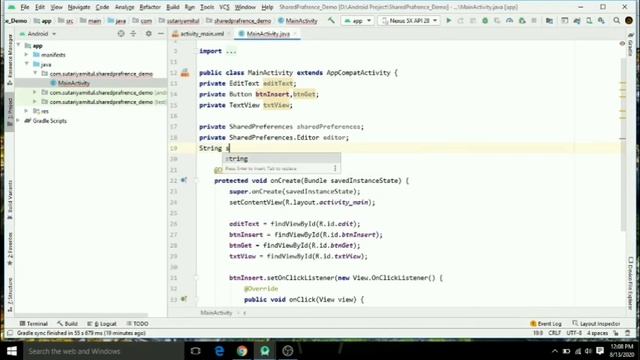Screen dimensions: 640x360
Task: Open the File menu
Action: tap(24, 7)
